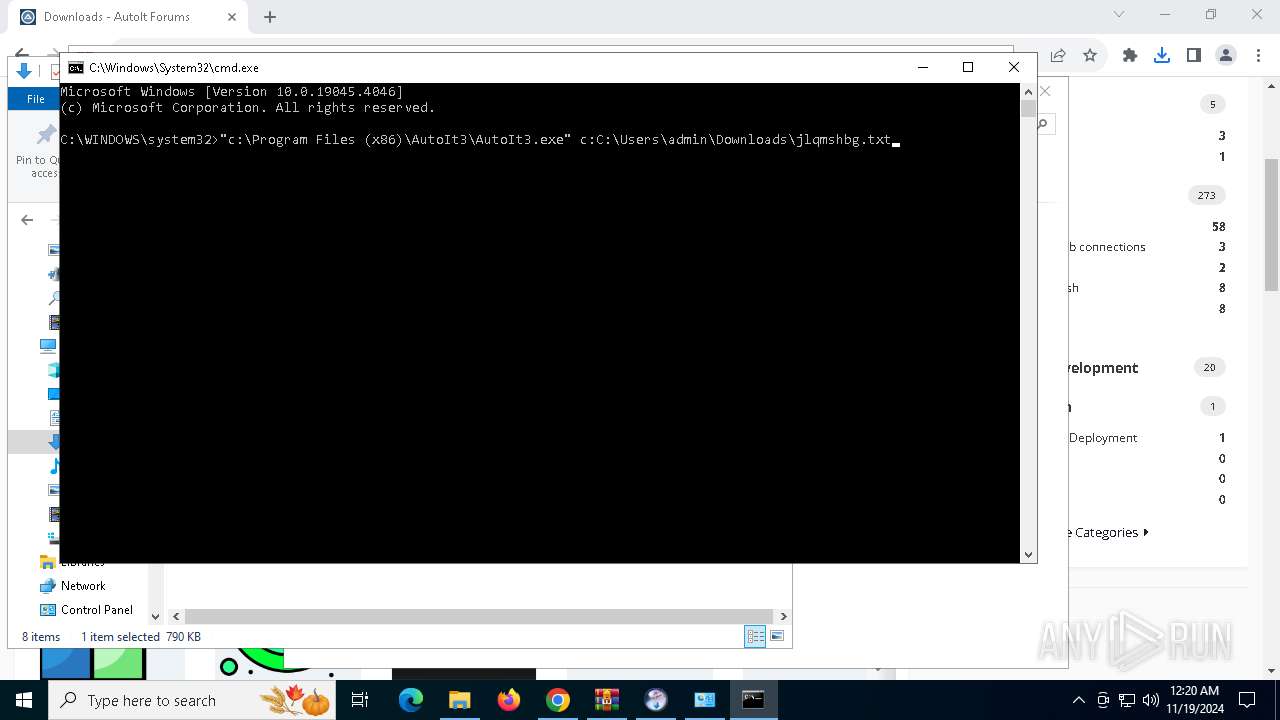The image size is (1280, 720).
Task: Click the 'b connections' category link
Action: pyautogui.click(x=1106, y=247)
